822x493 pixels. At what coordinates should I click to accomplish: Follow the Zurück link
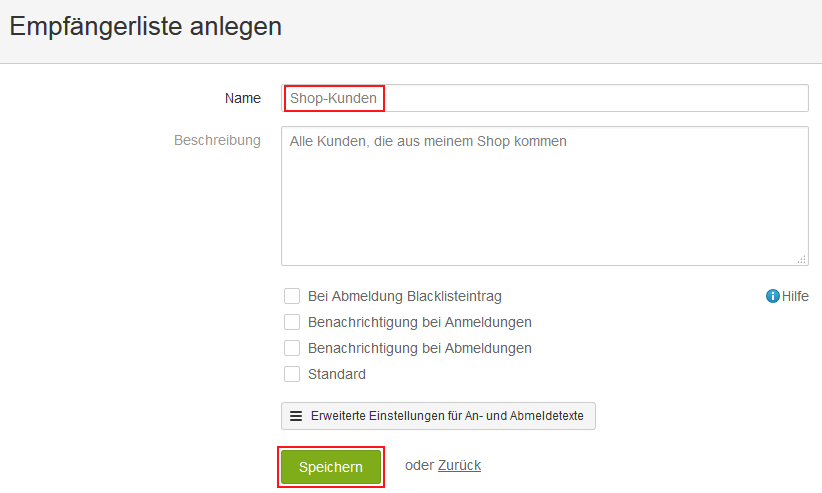459,465
